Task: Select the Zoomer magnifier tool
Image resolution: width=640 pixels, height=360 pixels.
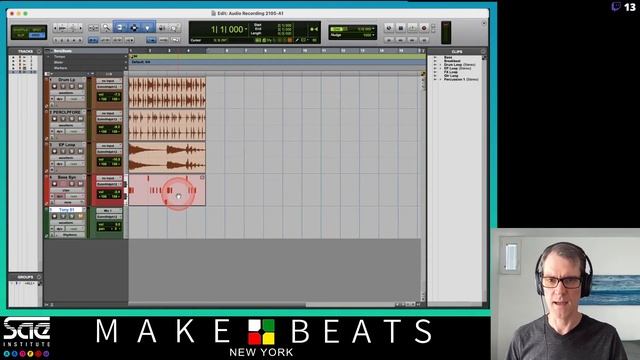Action: tap(106, 28)
